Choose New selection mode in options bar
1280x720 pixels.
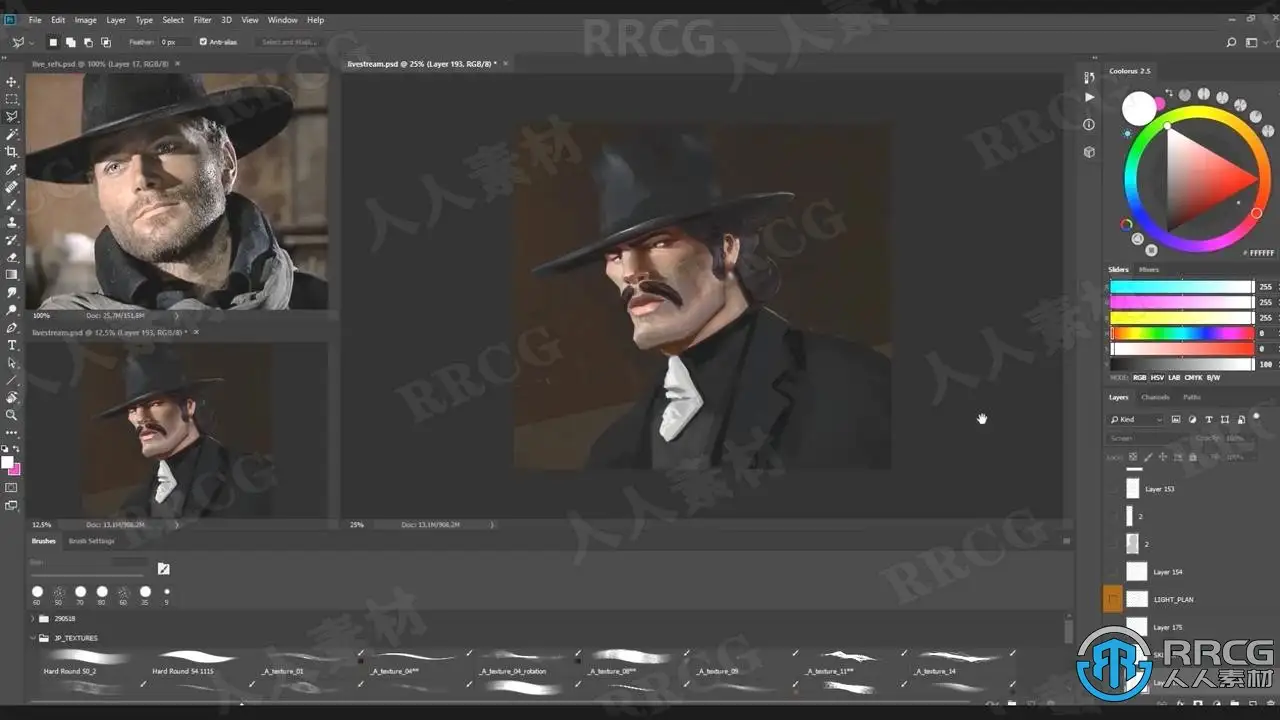point(53,42)
